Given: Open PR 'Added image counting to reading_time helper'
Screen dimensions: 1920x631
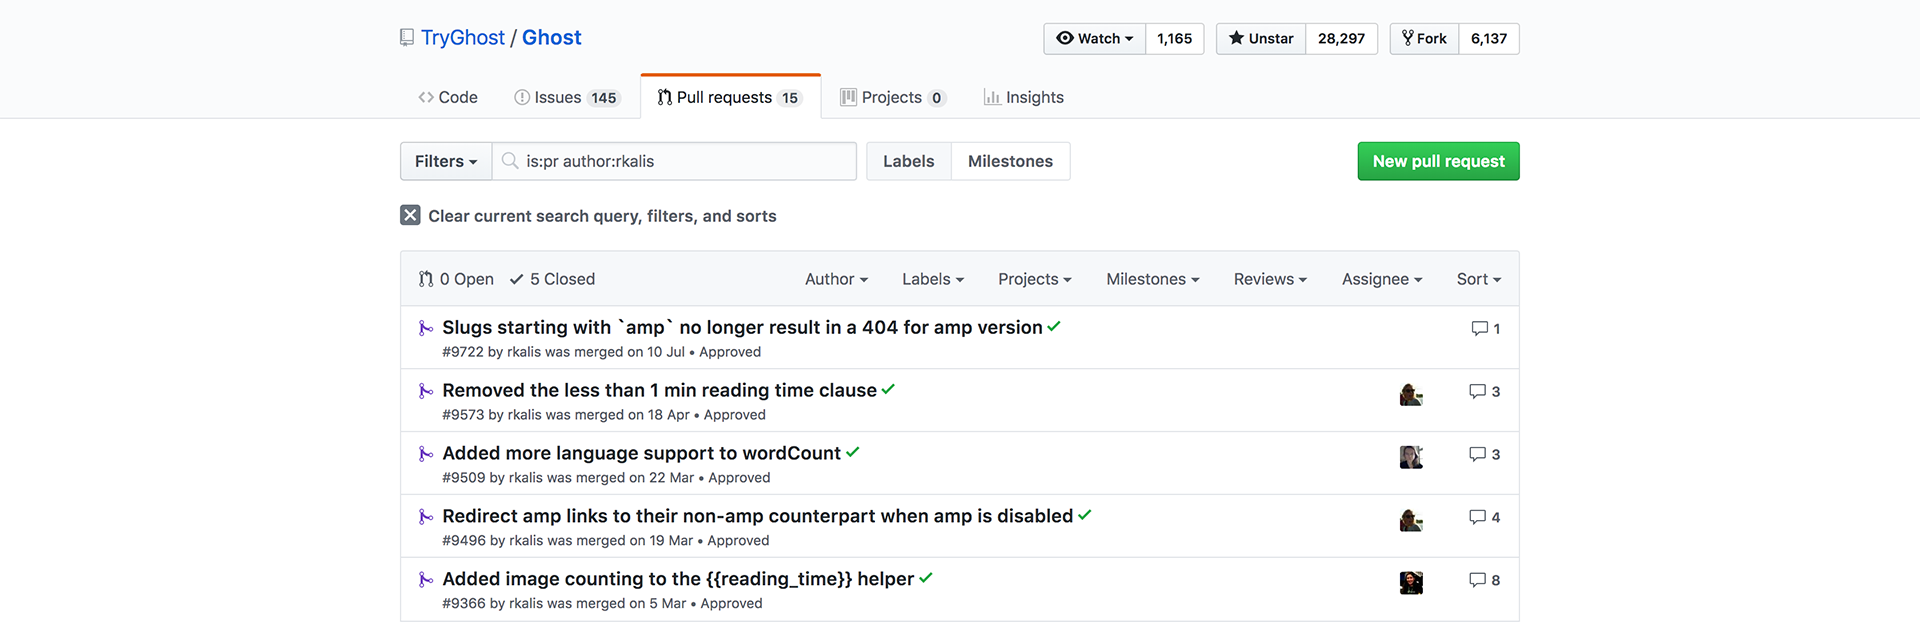Looking at the screenshot, I should 678,579.
